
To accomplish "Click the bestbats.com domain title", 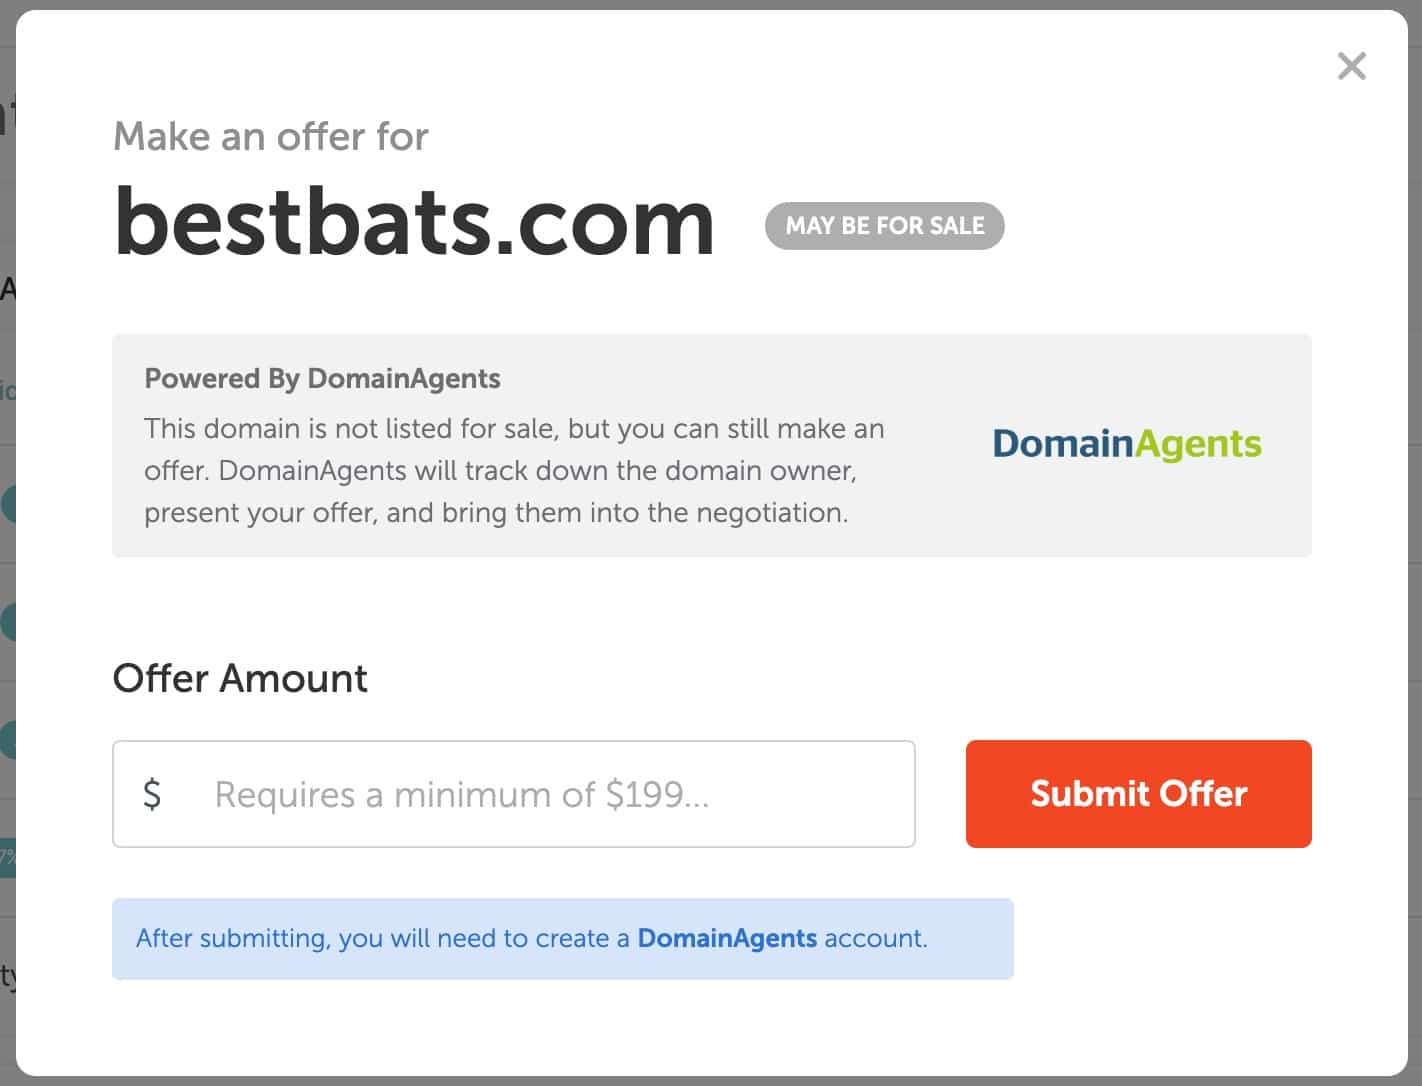I will coord(414,222).
